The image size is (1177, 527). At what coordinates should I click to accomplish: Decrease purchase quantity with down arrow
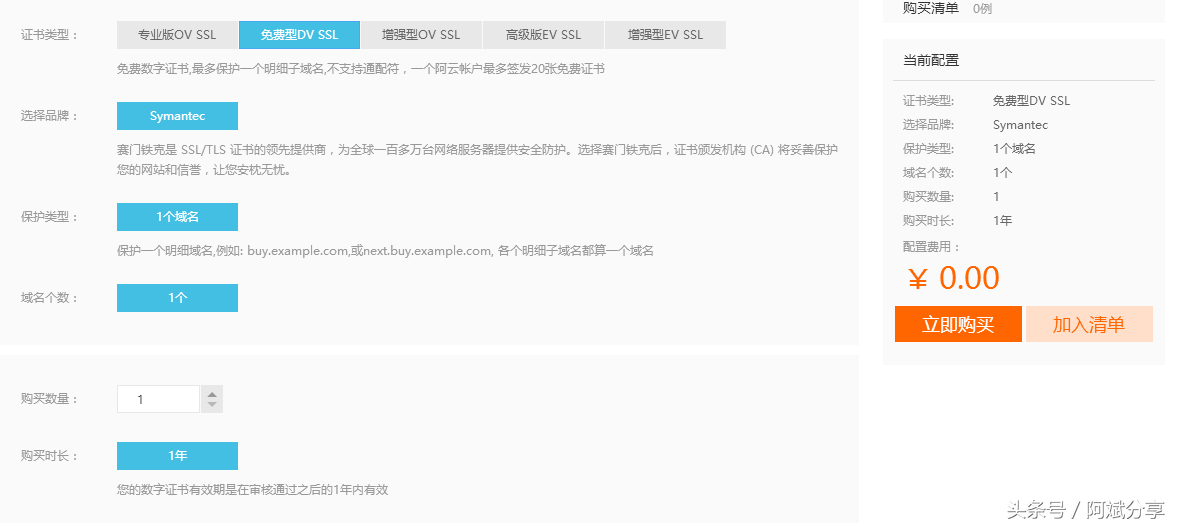point(212,405)
